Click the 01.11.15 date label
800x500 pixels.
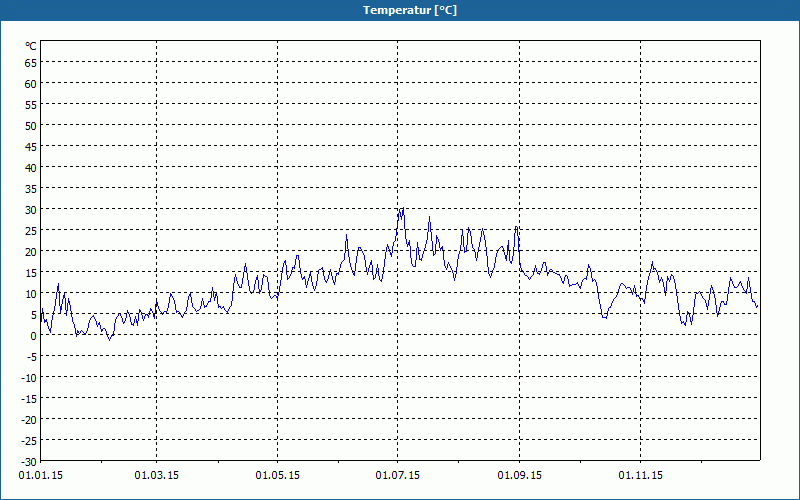pyautogui.click(x=640, y=476)
